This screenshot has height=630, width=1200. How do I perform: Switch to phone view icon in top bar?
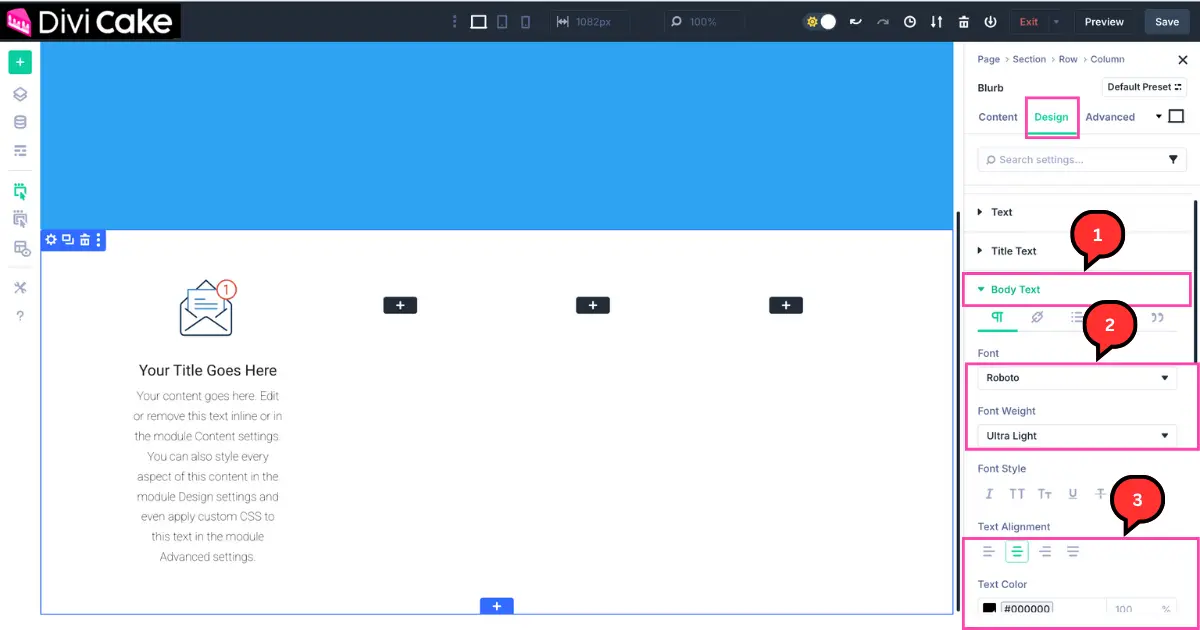click(525, 22)
